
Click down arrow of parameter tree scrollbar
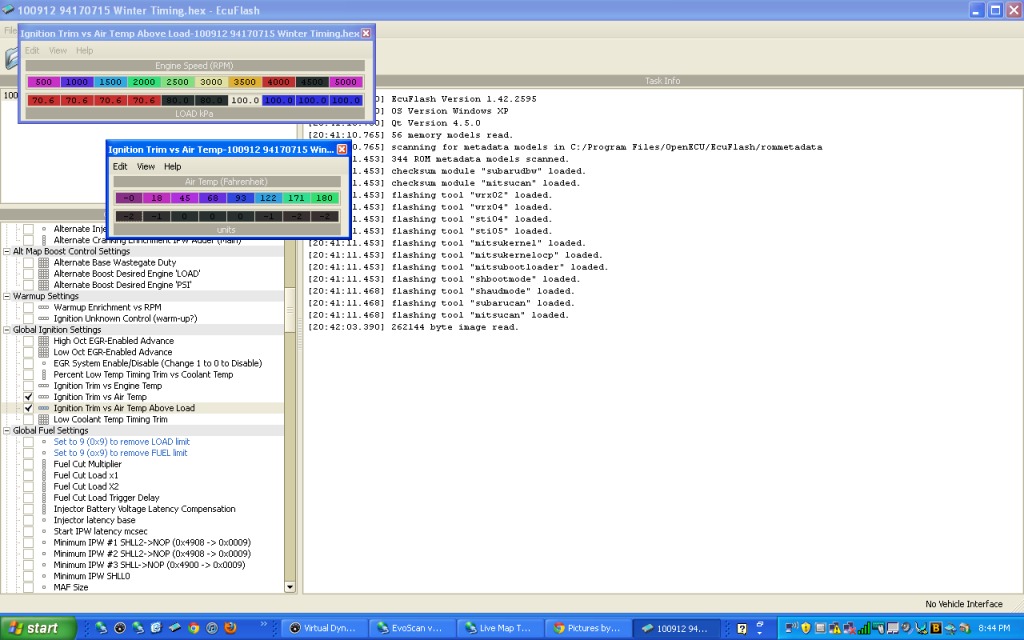pos(290,587)
